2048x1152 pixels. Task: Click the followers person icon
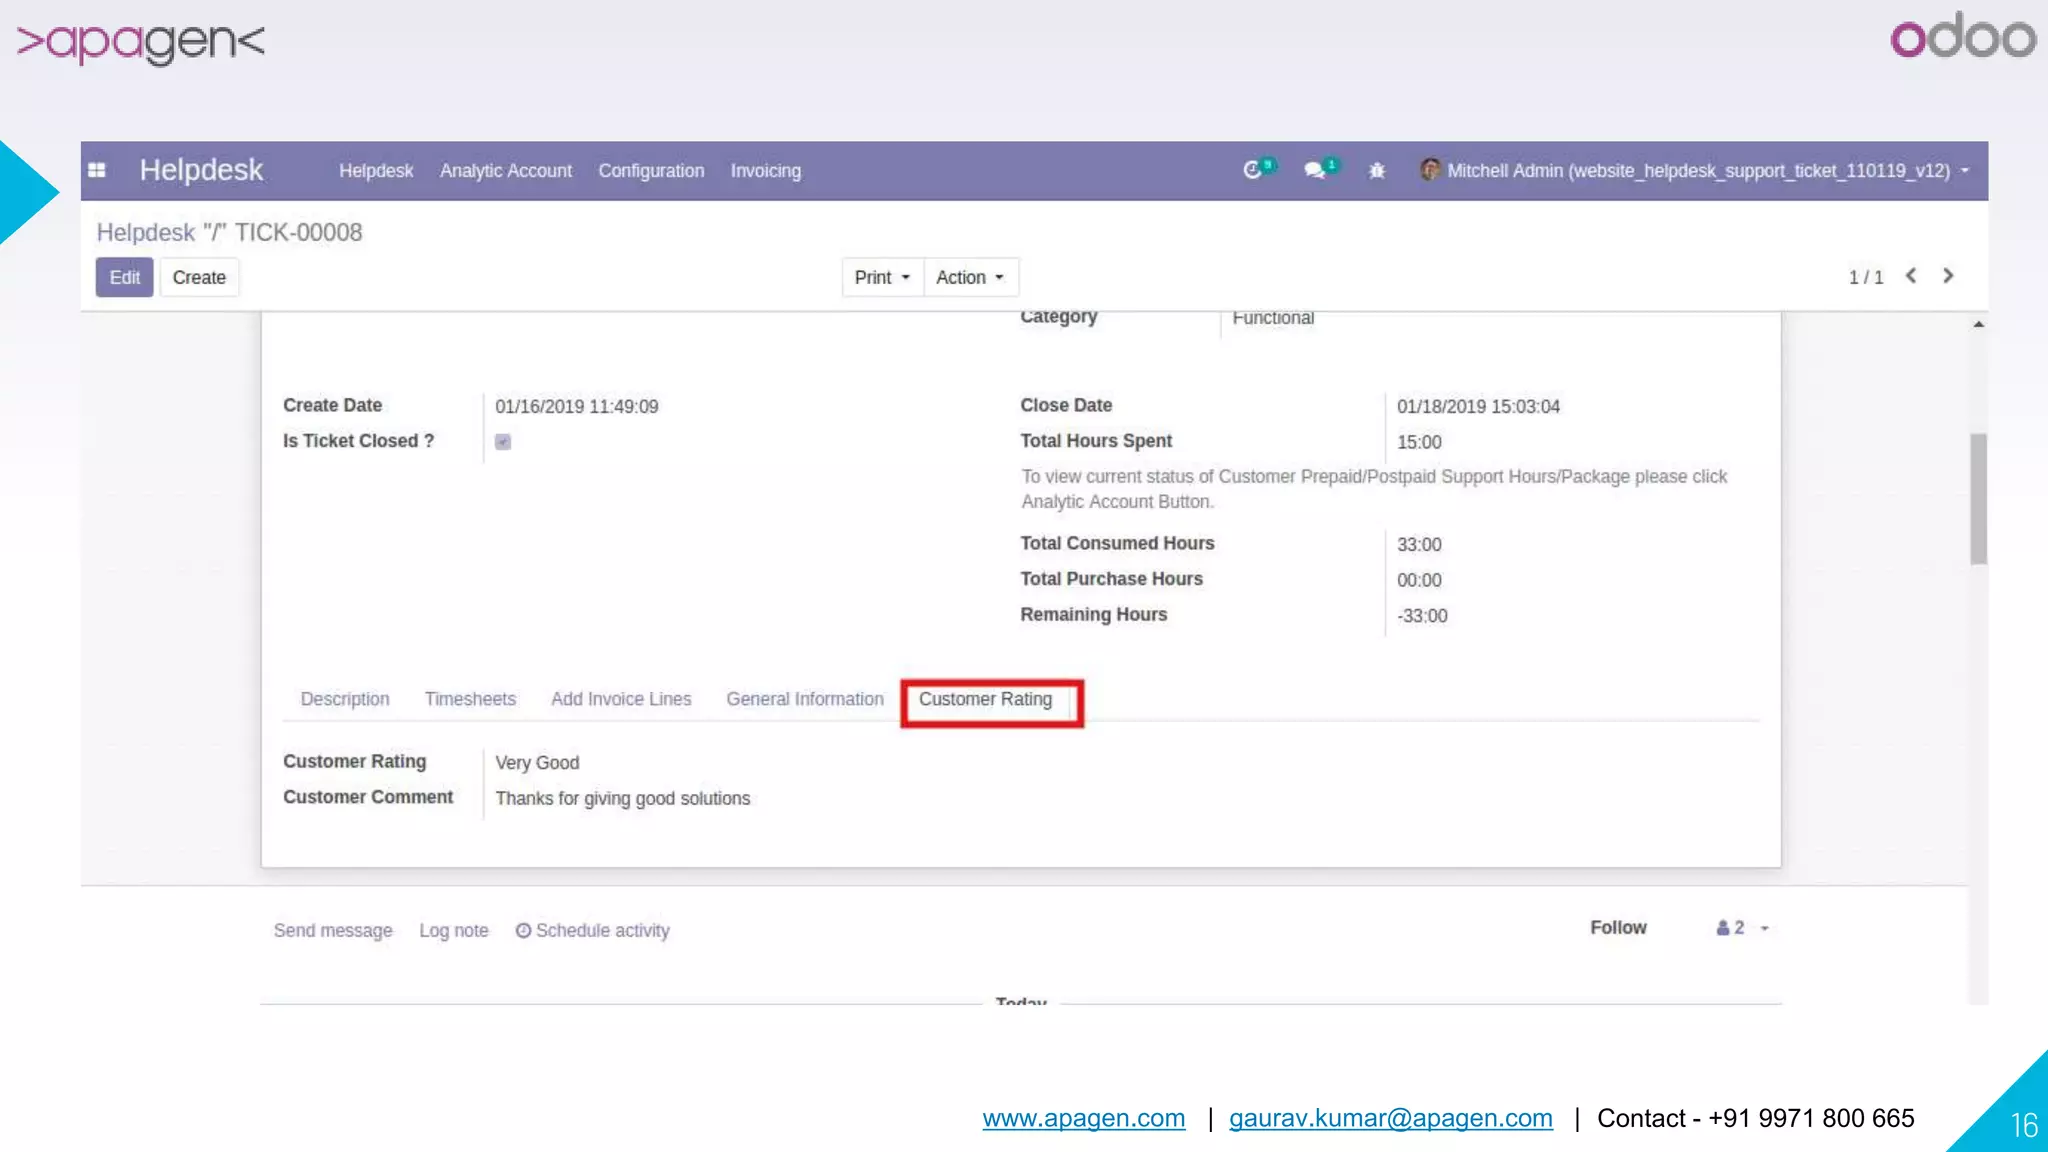coord(1723,928)
